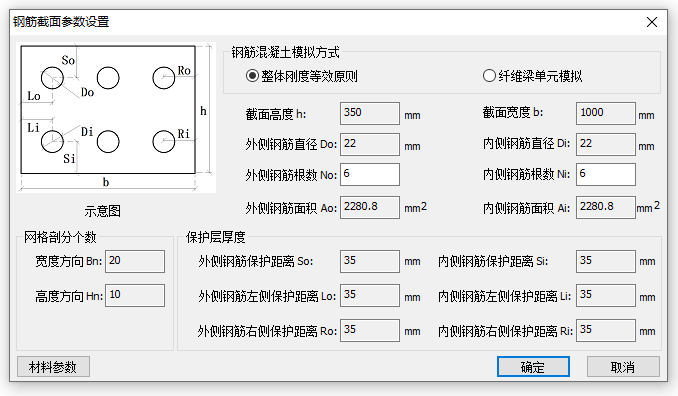
Task: Click the 截面宽度 b input field
Action: [605, 113]
